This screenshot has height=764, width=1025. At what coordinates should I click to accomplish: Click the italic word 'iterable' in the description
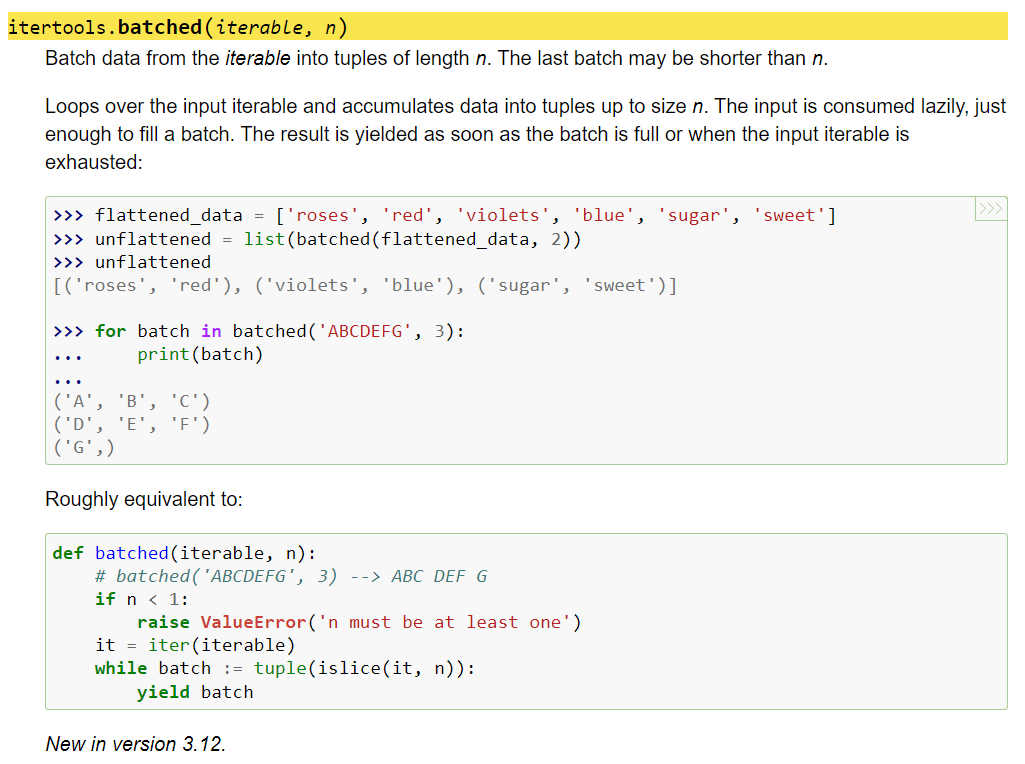257,58
